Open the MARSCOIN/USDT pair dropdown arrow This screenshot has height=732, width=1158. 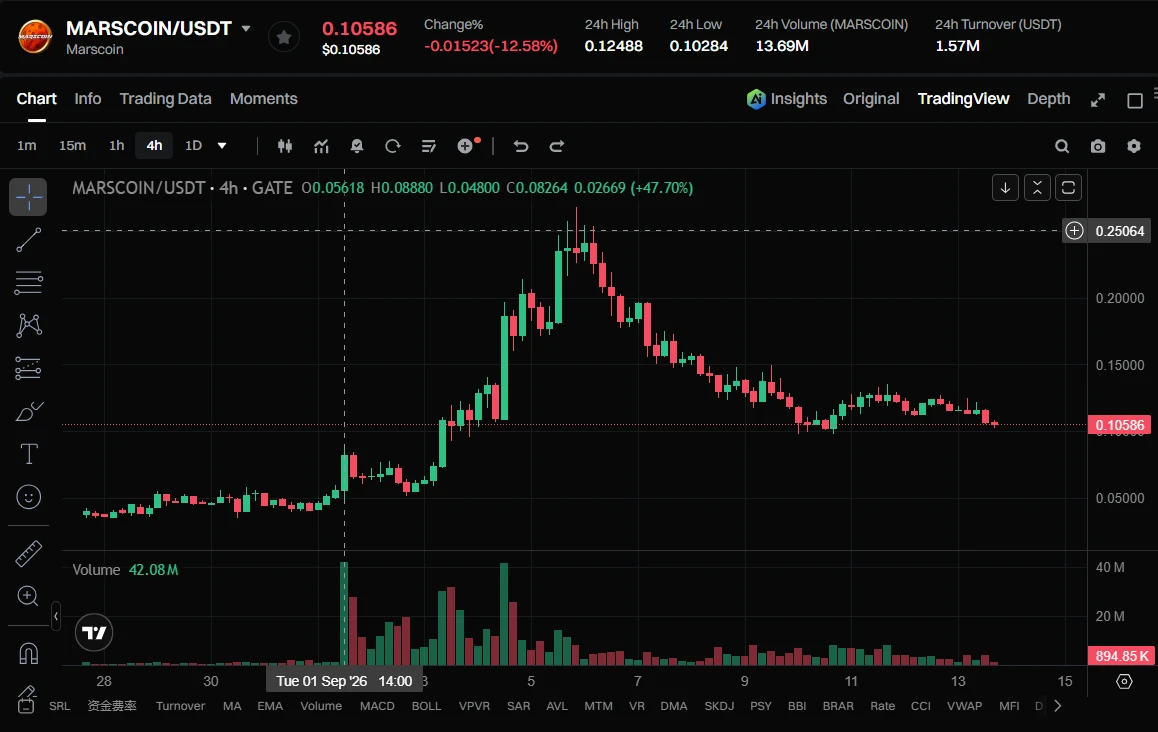246,29
